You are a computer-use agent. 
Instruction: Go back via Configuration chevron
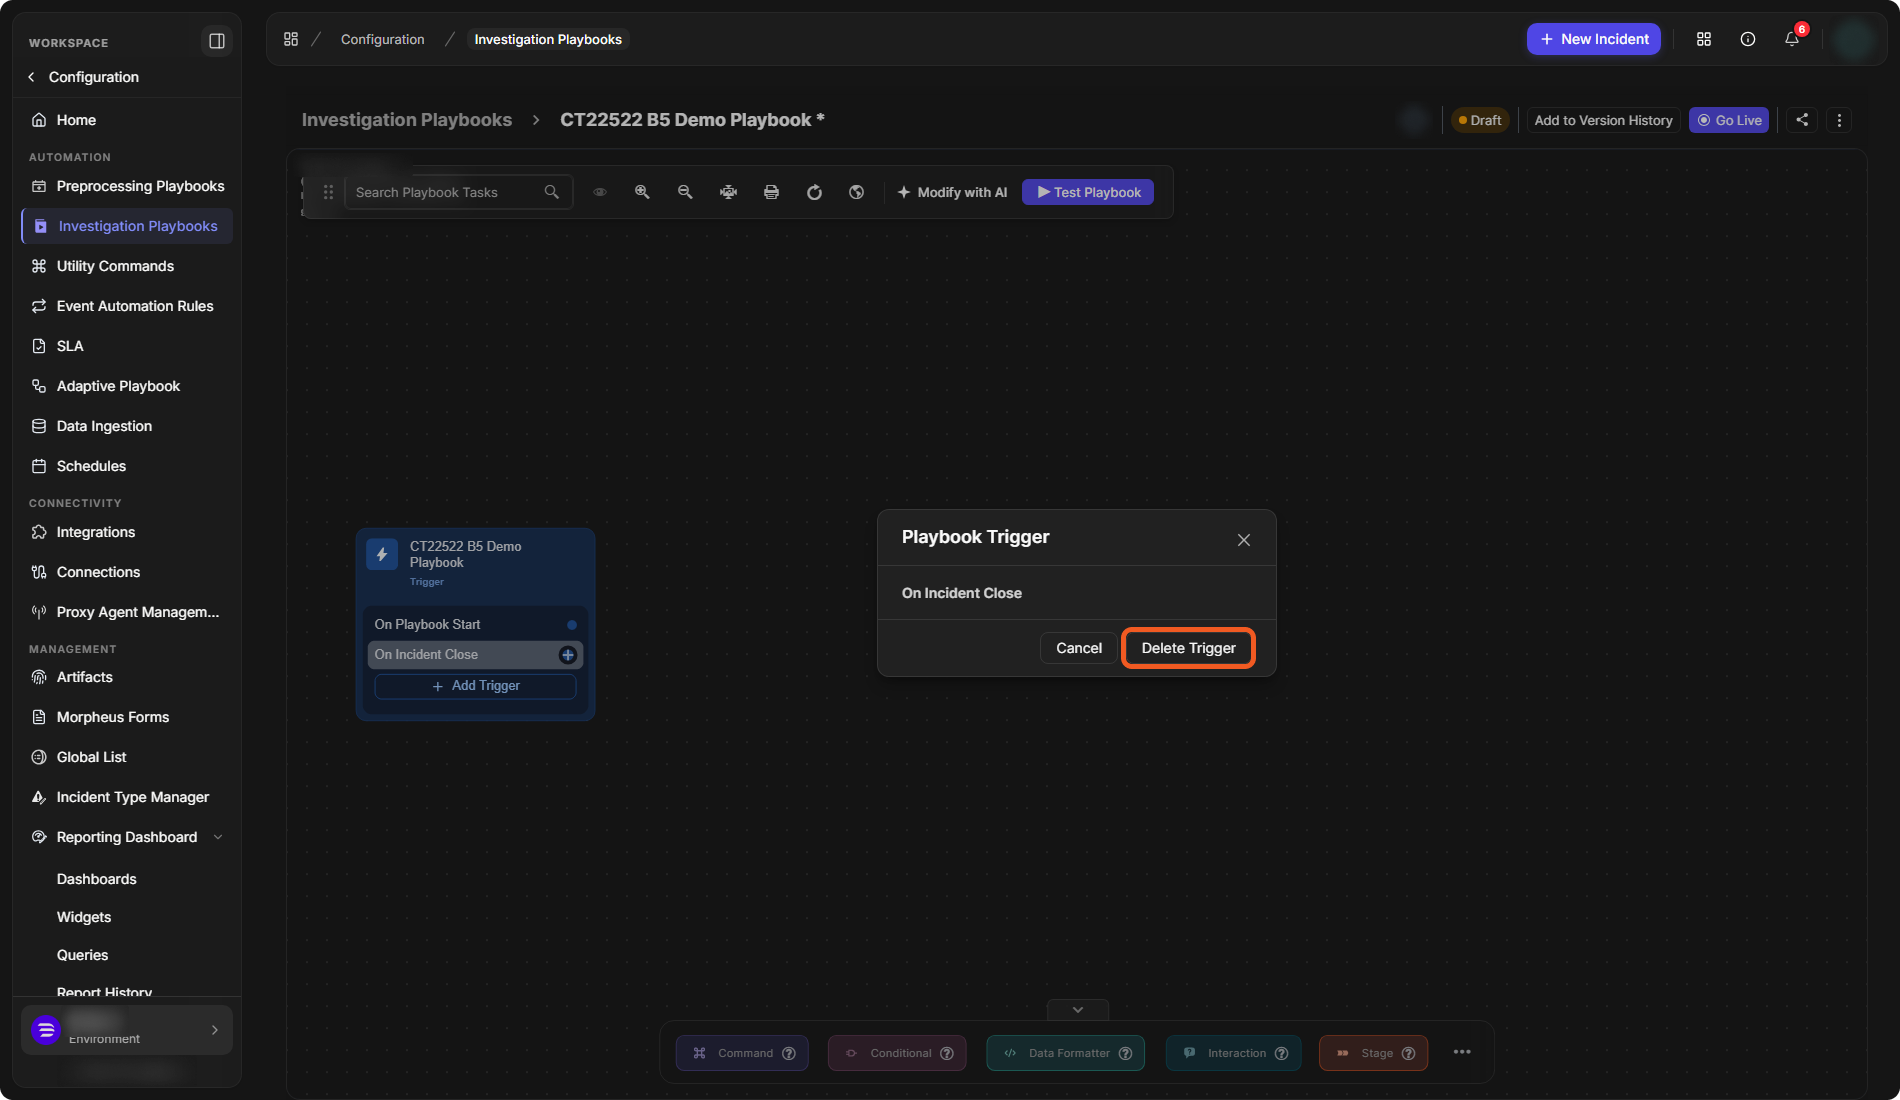tap(31, 77)
